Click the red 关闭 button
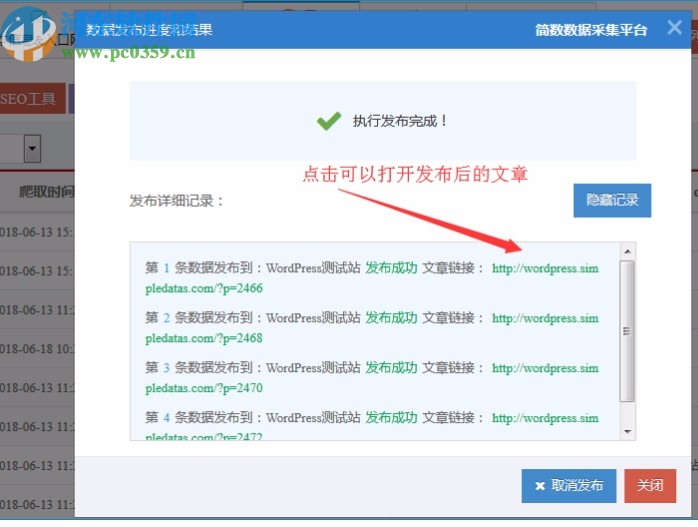 click(x=650, y=486)
